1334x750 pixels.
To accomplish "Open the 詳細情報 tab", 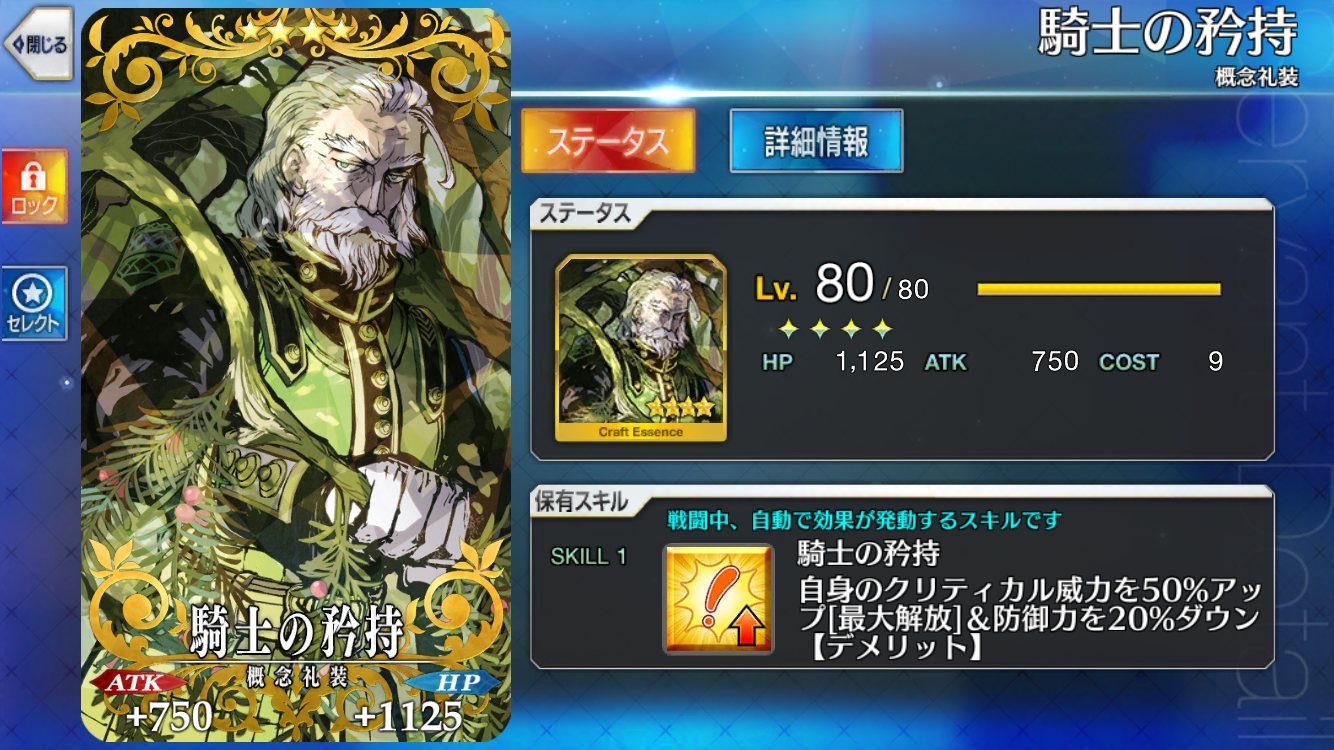I will pos(816,141).
